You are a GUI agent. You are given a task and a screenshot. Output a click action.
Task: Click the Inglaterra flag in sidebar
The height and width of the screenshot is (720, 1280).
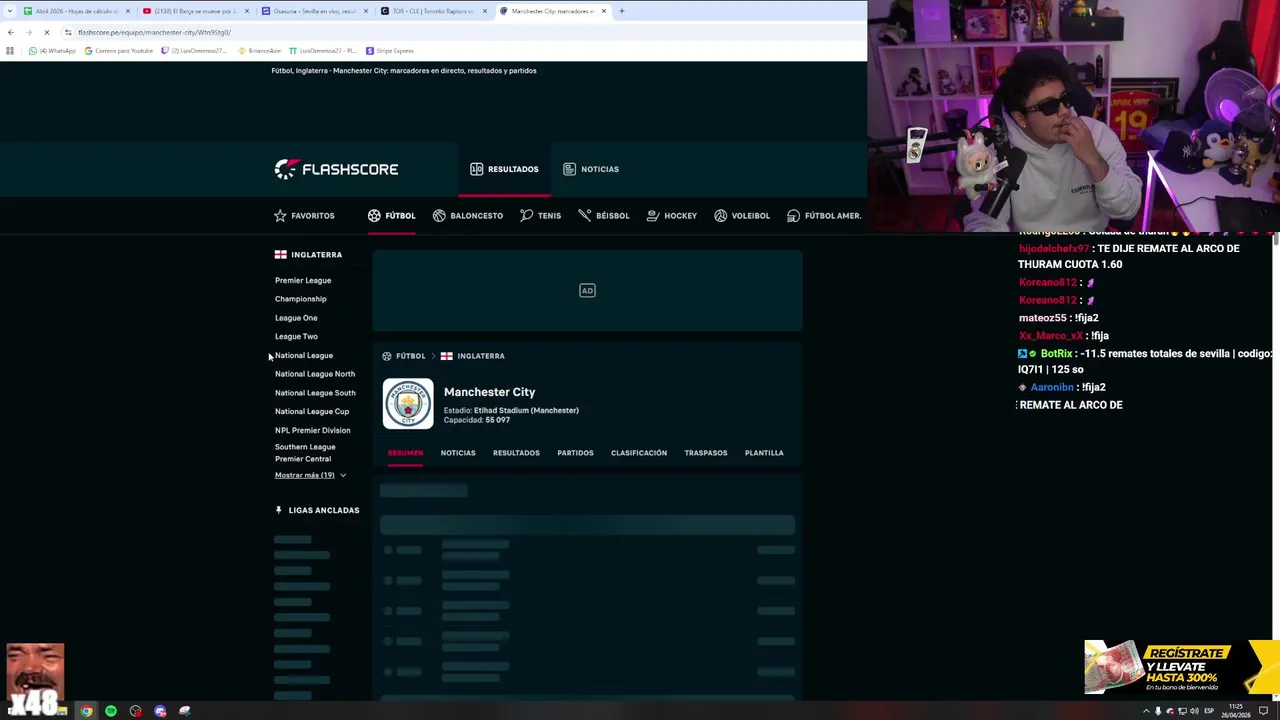[x=281, y=255]
